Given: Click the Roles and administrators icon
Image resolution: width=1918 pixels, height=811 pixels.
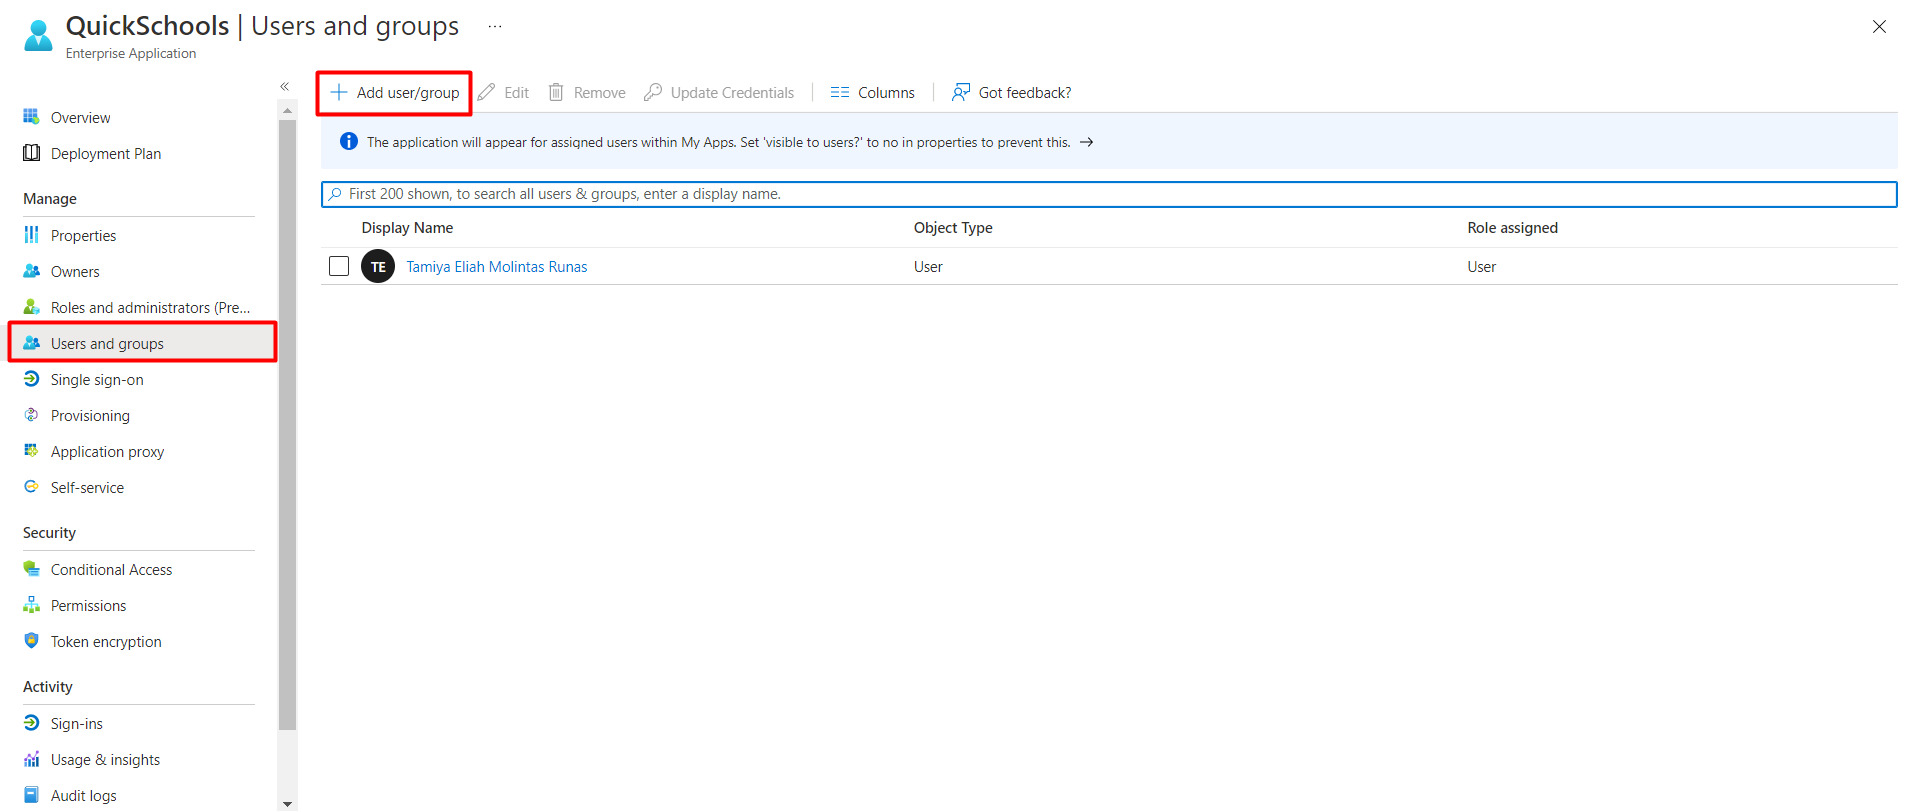Looking at the screenshot, I should click(31, 307).
